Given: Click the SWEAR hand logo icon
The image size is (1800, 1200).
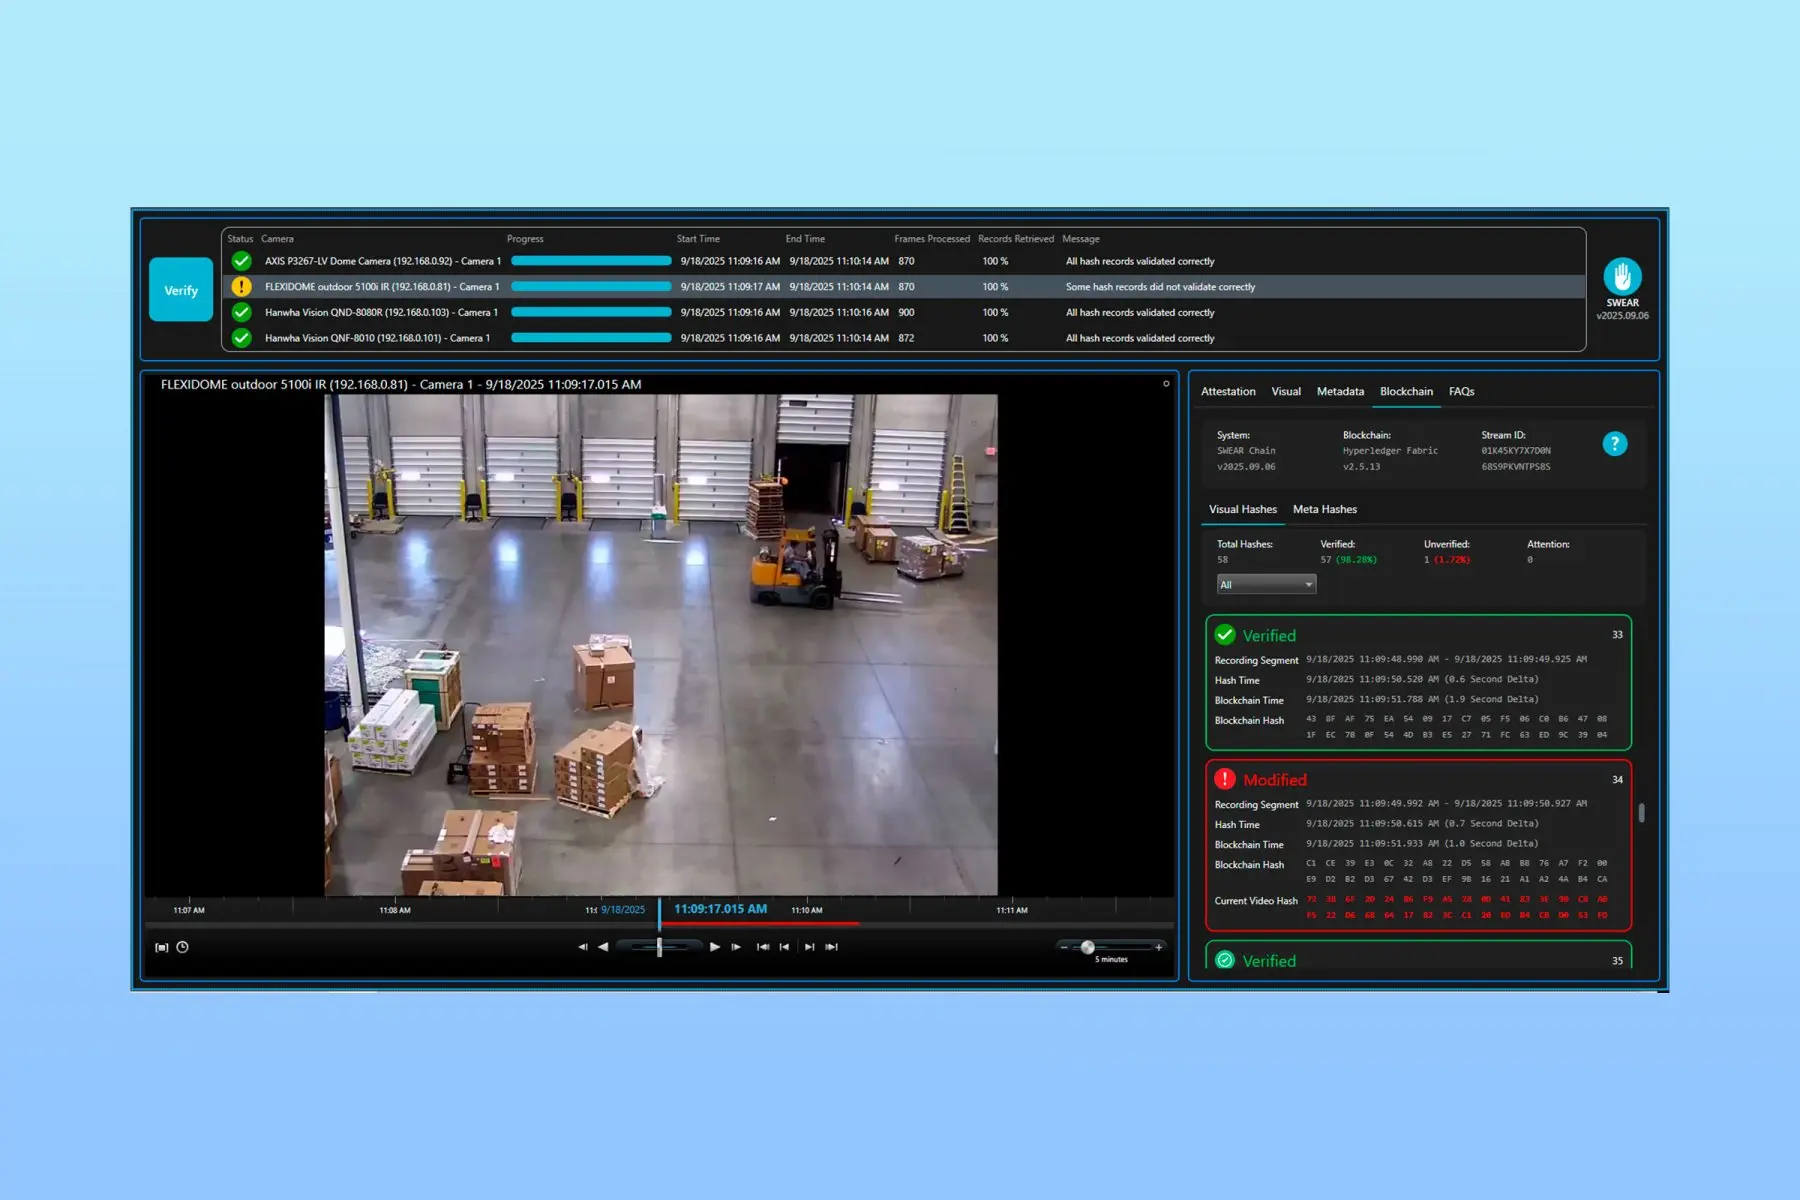Looking at the screenshot, I should pyautogui.click(x=1622, y=276).
